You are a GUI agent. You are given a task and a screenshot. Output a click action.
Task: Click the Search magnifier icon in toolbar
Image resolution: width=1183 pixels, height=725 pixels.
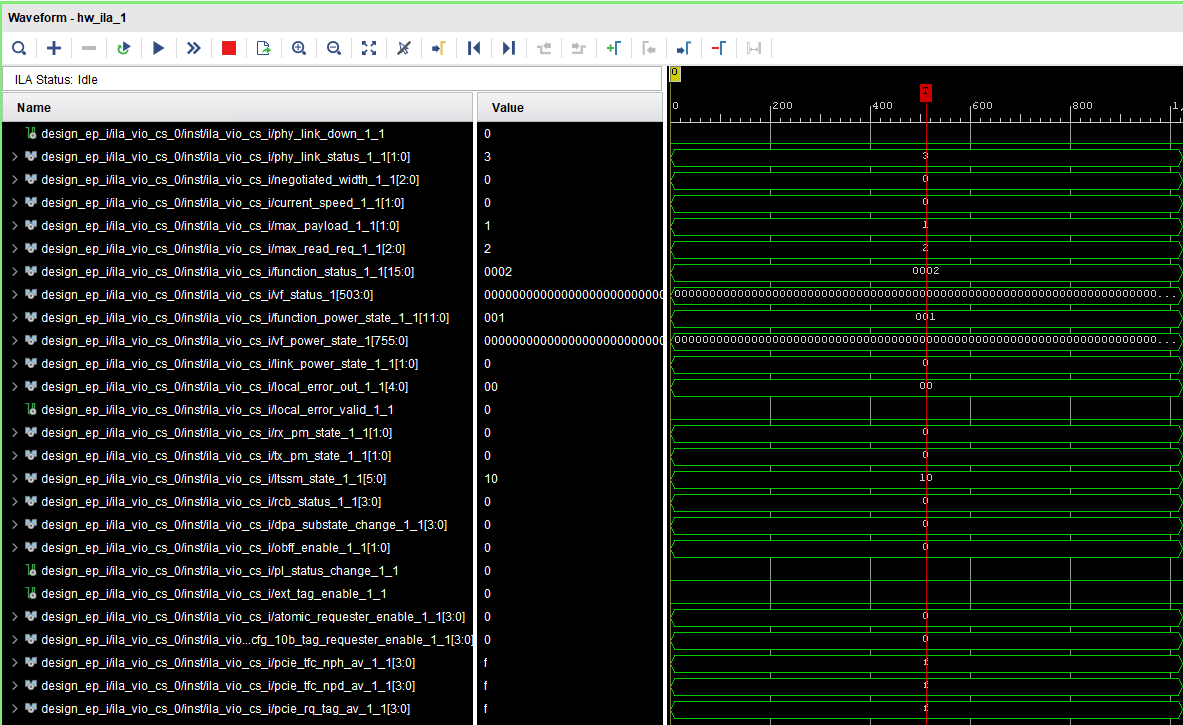[x=19, y=48]
